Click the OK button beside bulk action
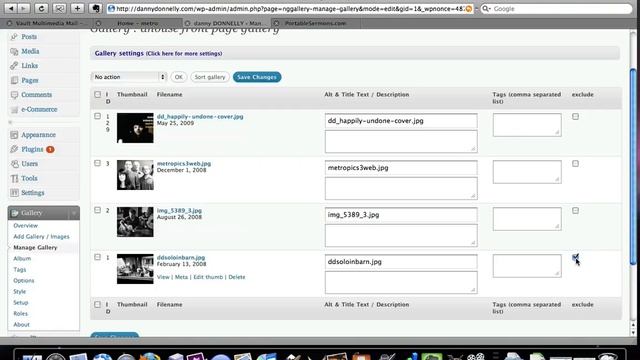640x360 pixels. point(178,77)
